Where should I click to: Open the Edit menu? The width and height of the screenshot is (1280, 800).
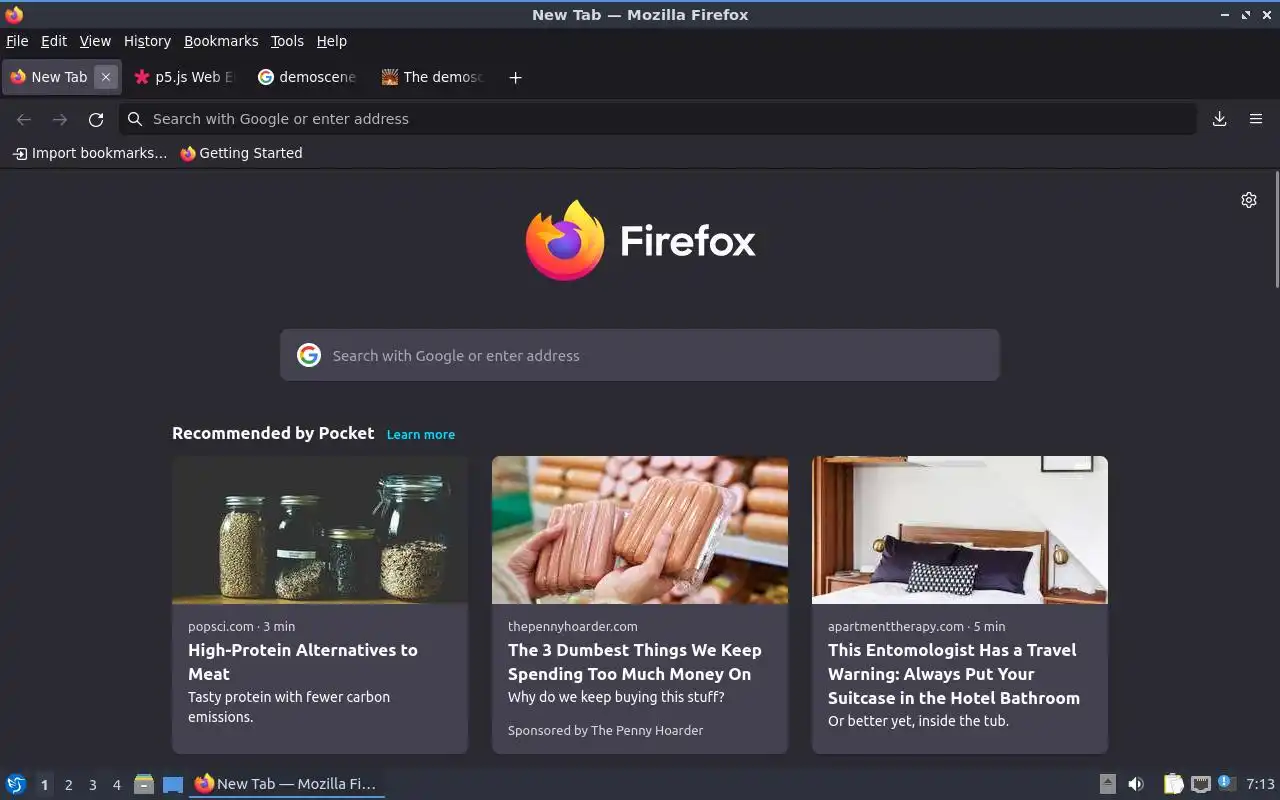click(x=54, y=41)
